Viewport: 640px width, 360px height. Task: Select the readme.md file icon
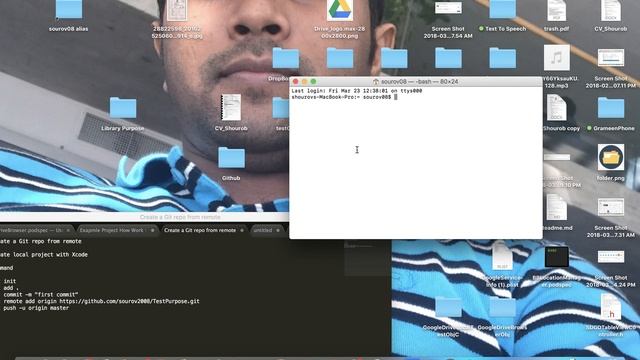pyautogui.click(x=556, y=207)
